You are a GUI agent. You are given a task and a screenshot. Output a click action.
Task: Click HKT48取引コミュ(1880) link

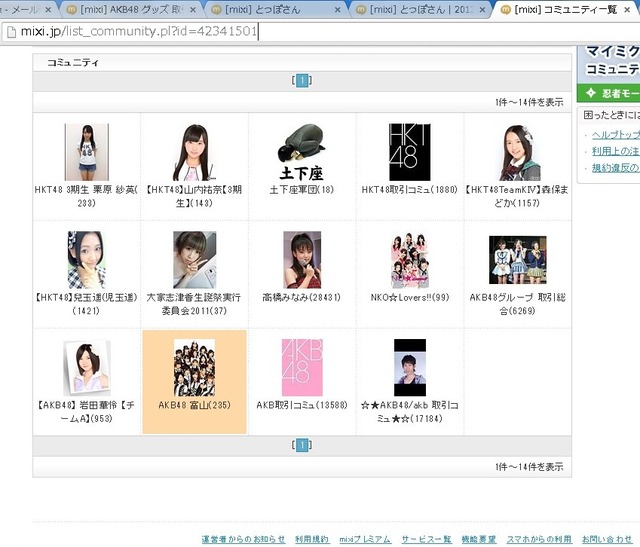tap(409, 190)
